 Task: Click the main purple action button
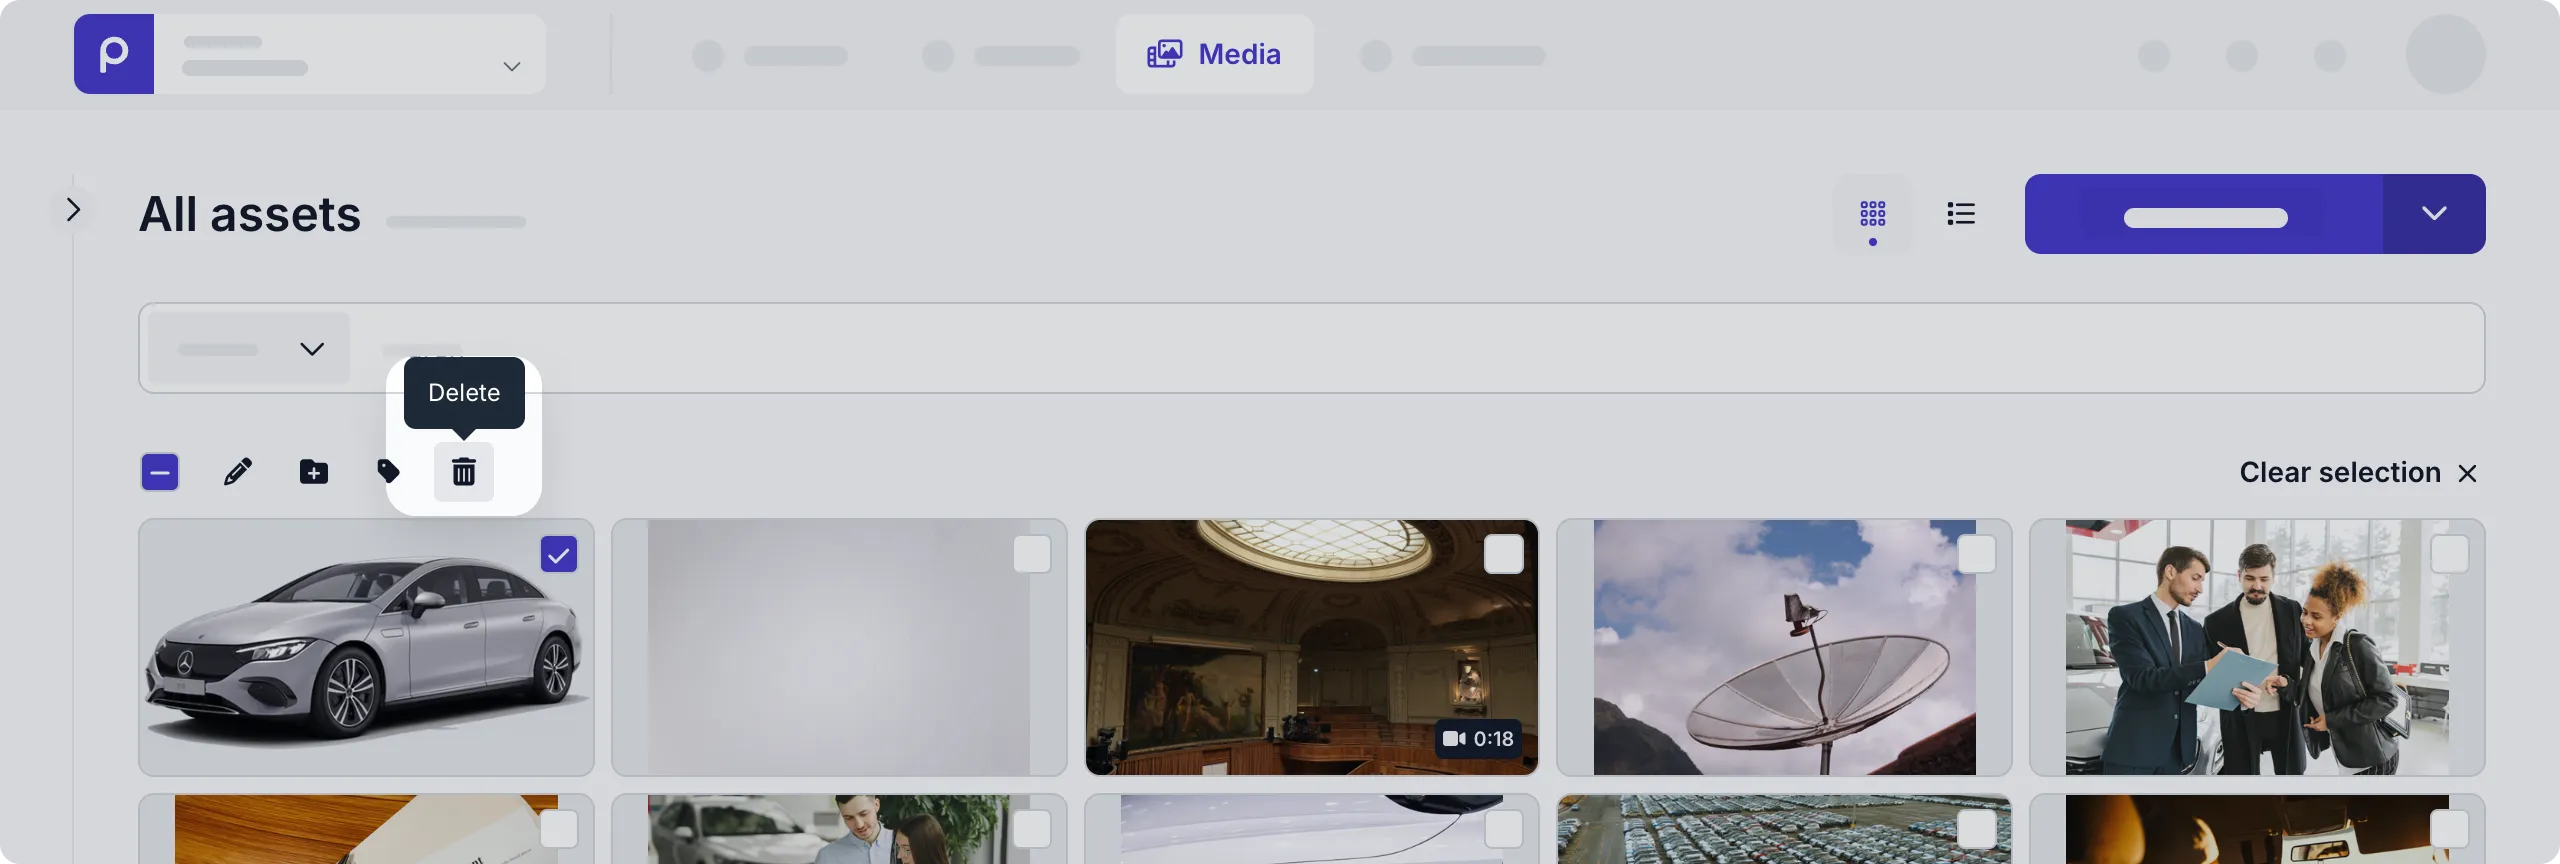click(x=2204, y=213)
